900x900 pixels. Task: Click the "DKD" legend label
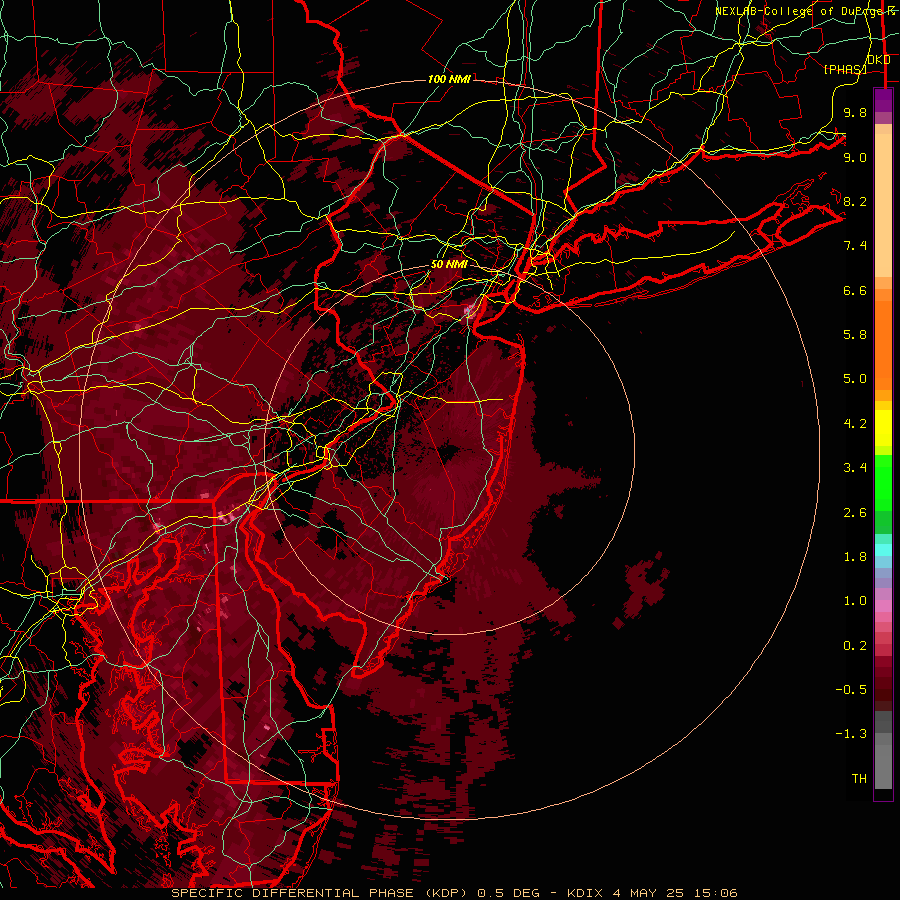click(x=879, y=60)
